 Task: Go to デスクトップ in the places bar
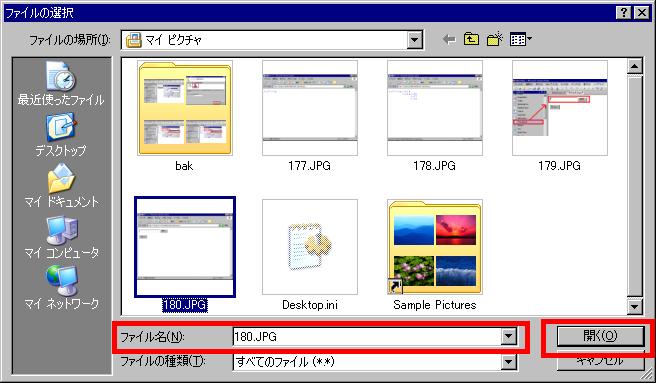(61, 135)
